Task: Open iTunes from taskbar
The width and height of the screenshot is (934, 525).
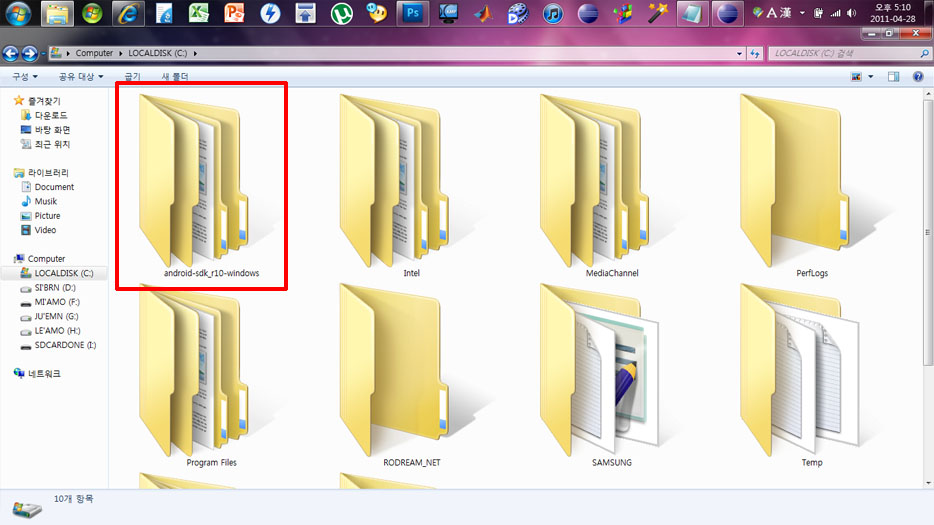Action: pos(553,13)
